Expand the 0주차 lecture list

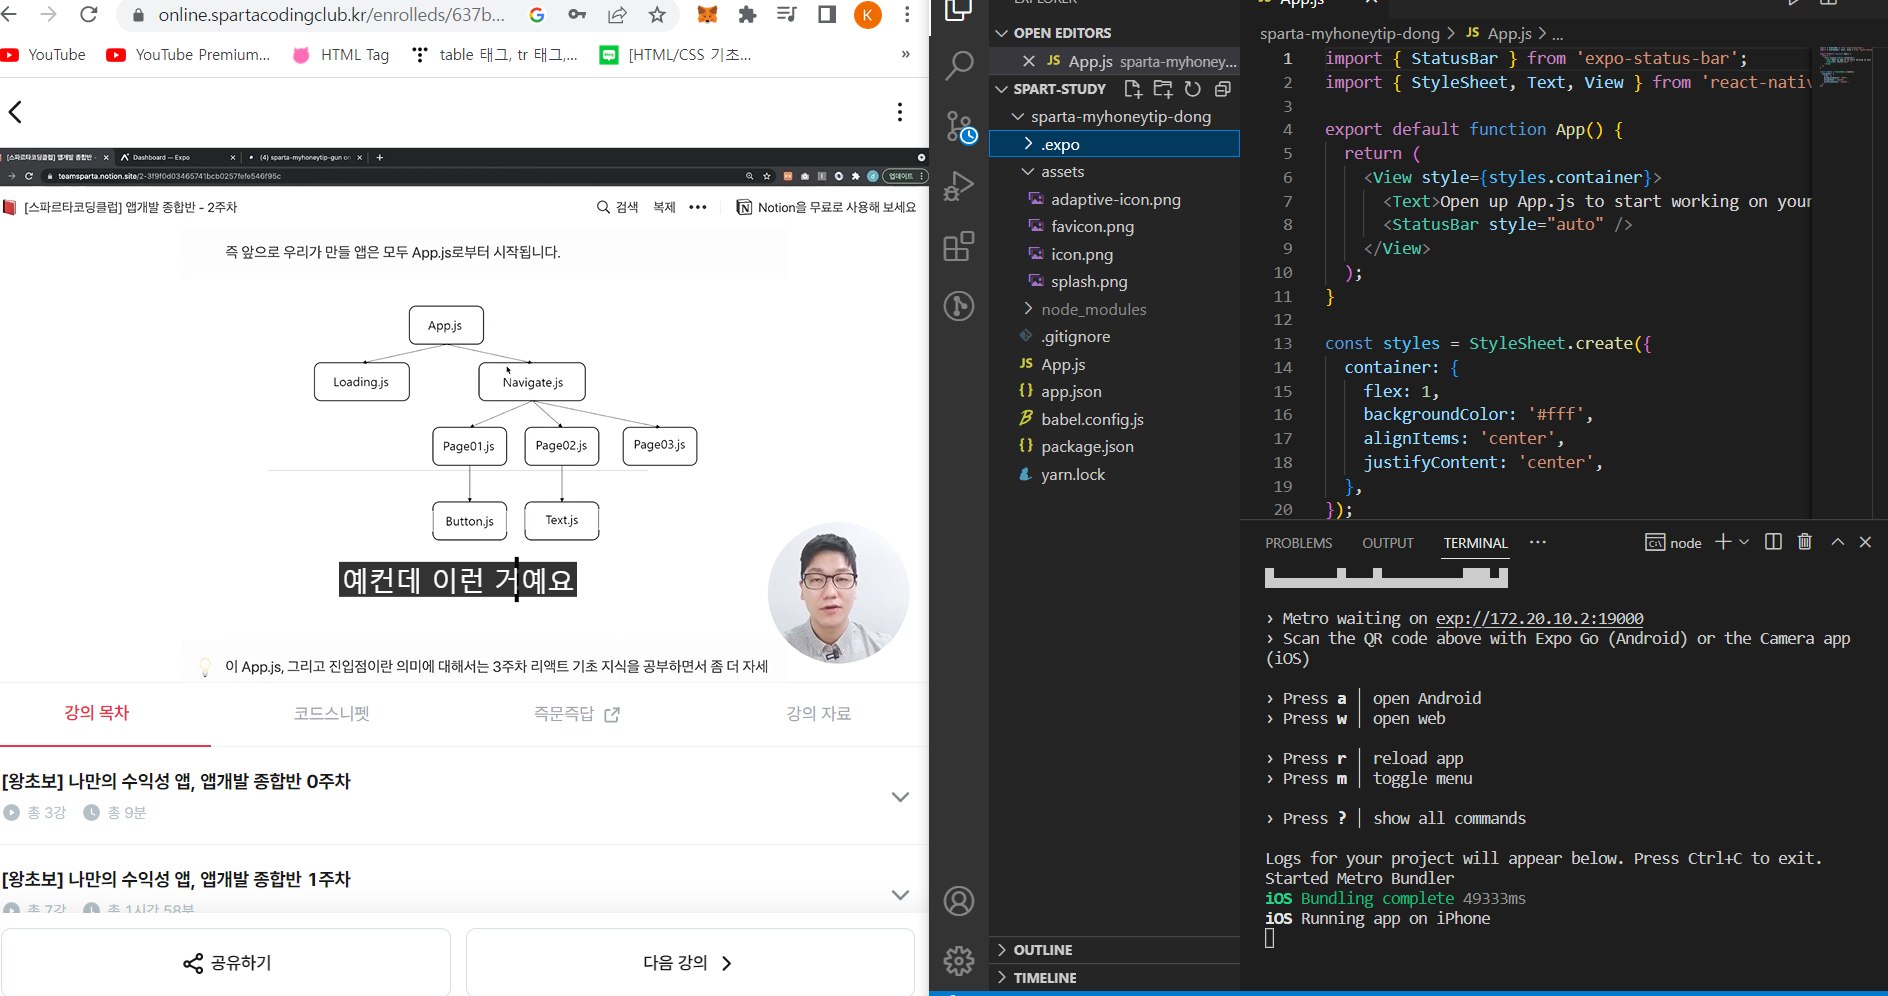point(900,797)
